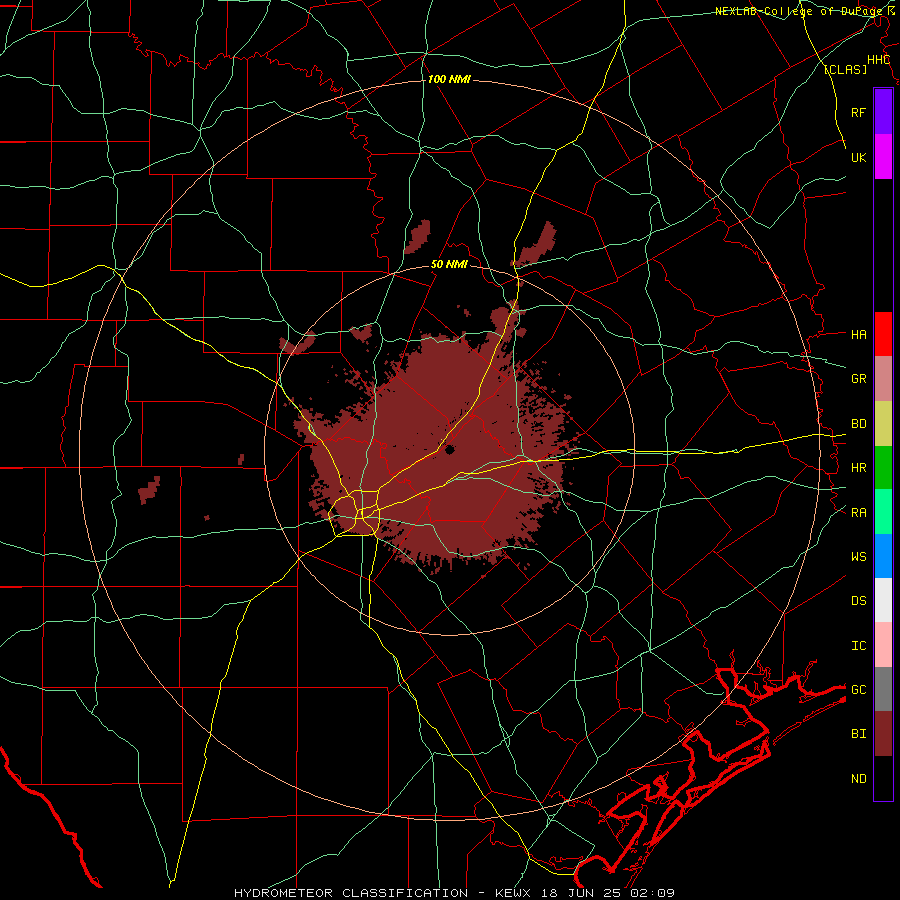Click the RA legend label
This screenshot has height=900, width=900.
coord(858,512)
